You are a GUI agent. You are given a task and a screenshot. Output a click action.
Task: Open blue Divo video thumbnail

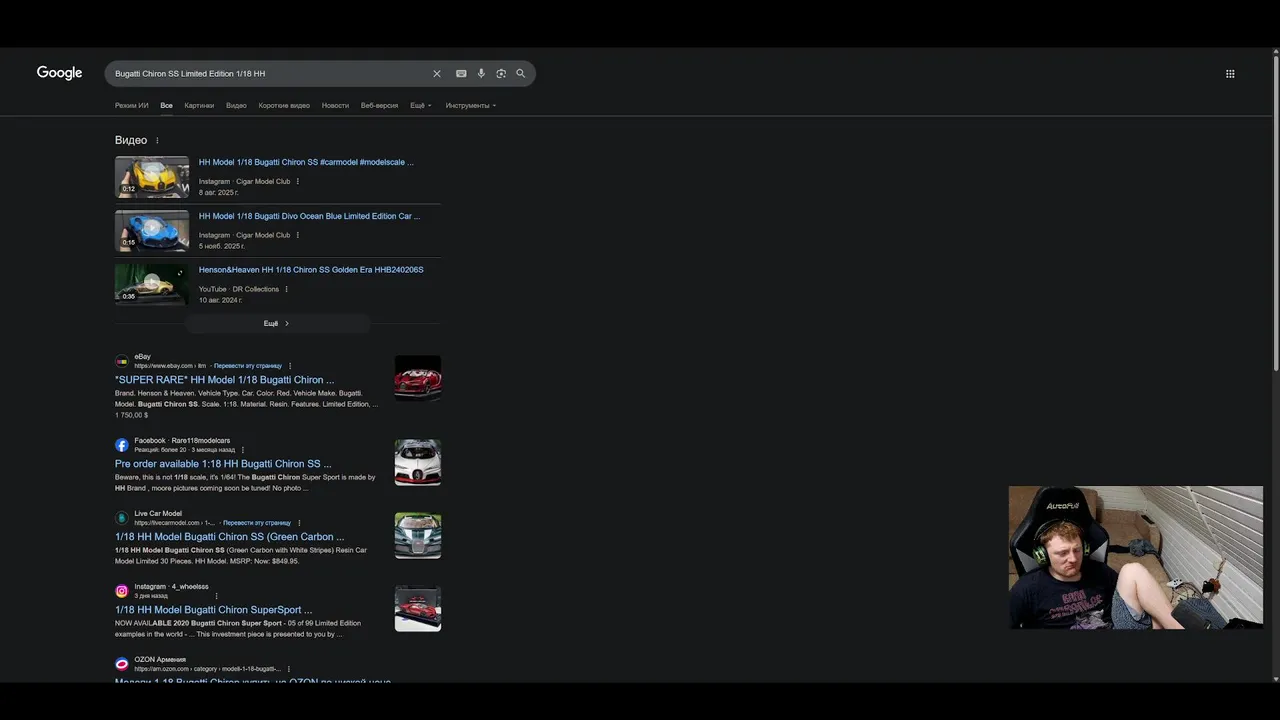pyautogui.click(x=152, y=231)
